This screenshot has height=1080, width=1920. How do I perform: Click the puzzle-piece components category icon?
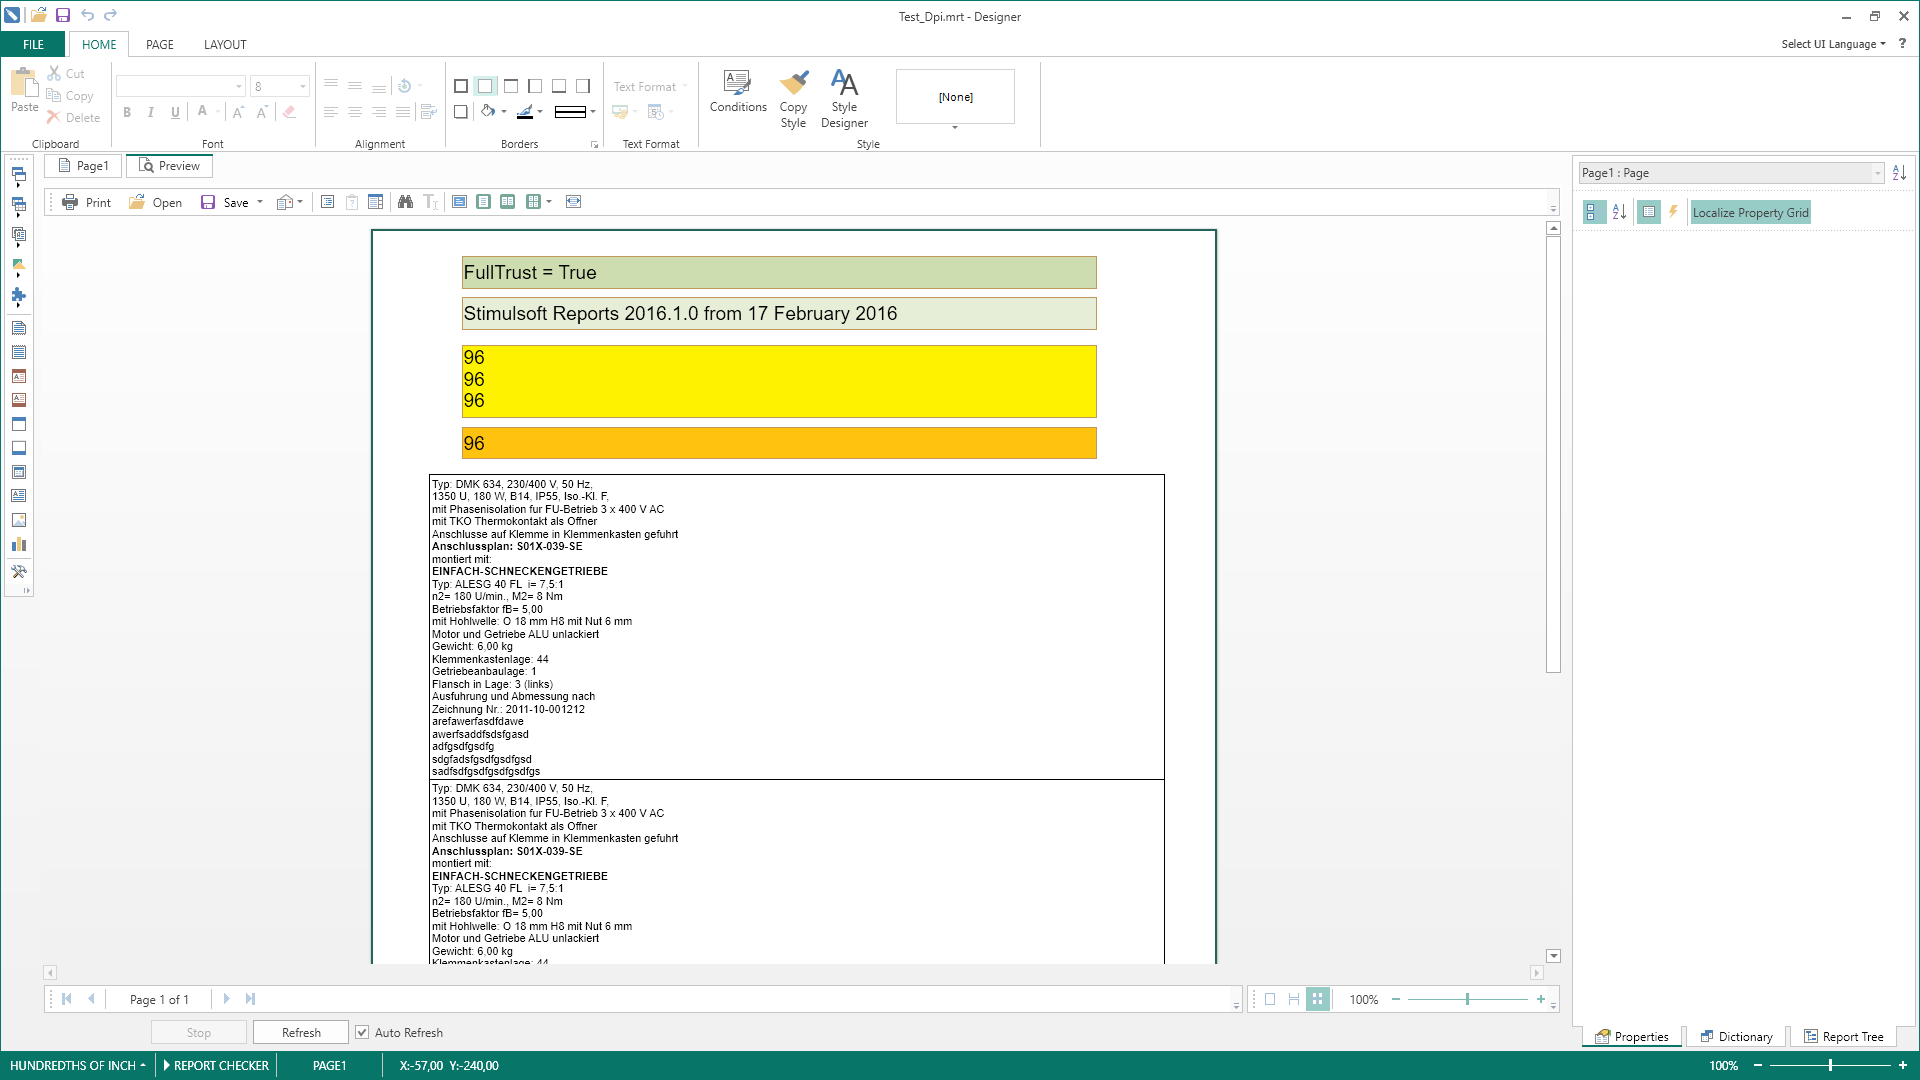tap(19, 296)
